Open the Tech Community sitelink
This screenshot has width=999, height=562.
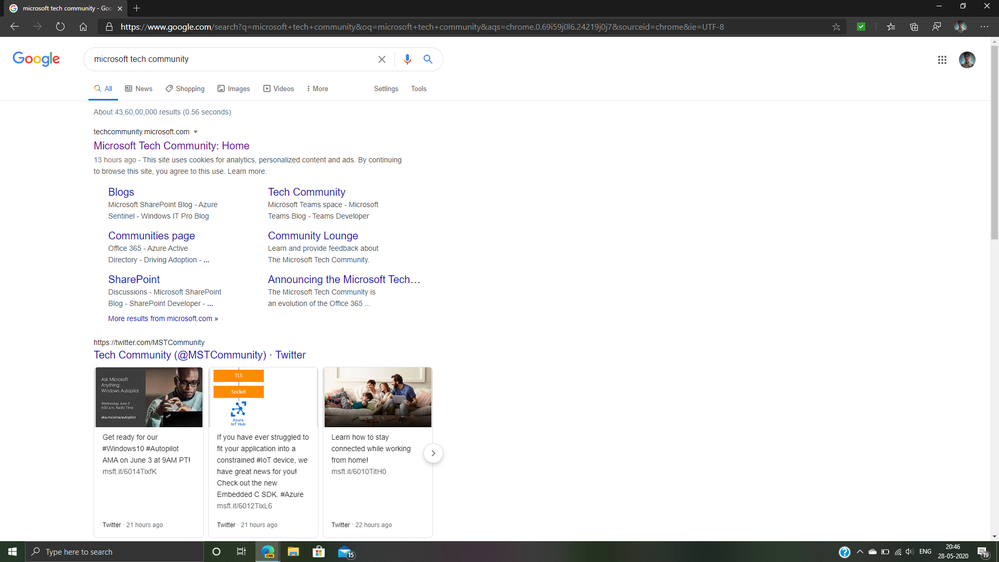(x=306, y=192)
